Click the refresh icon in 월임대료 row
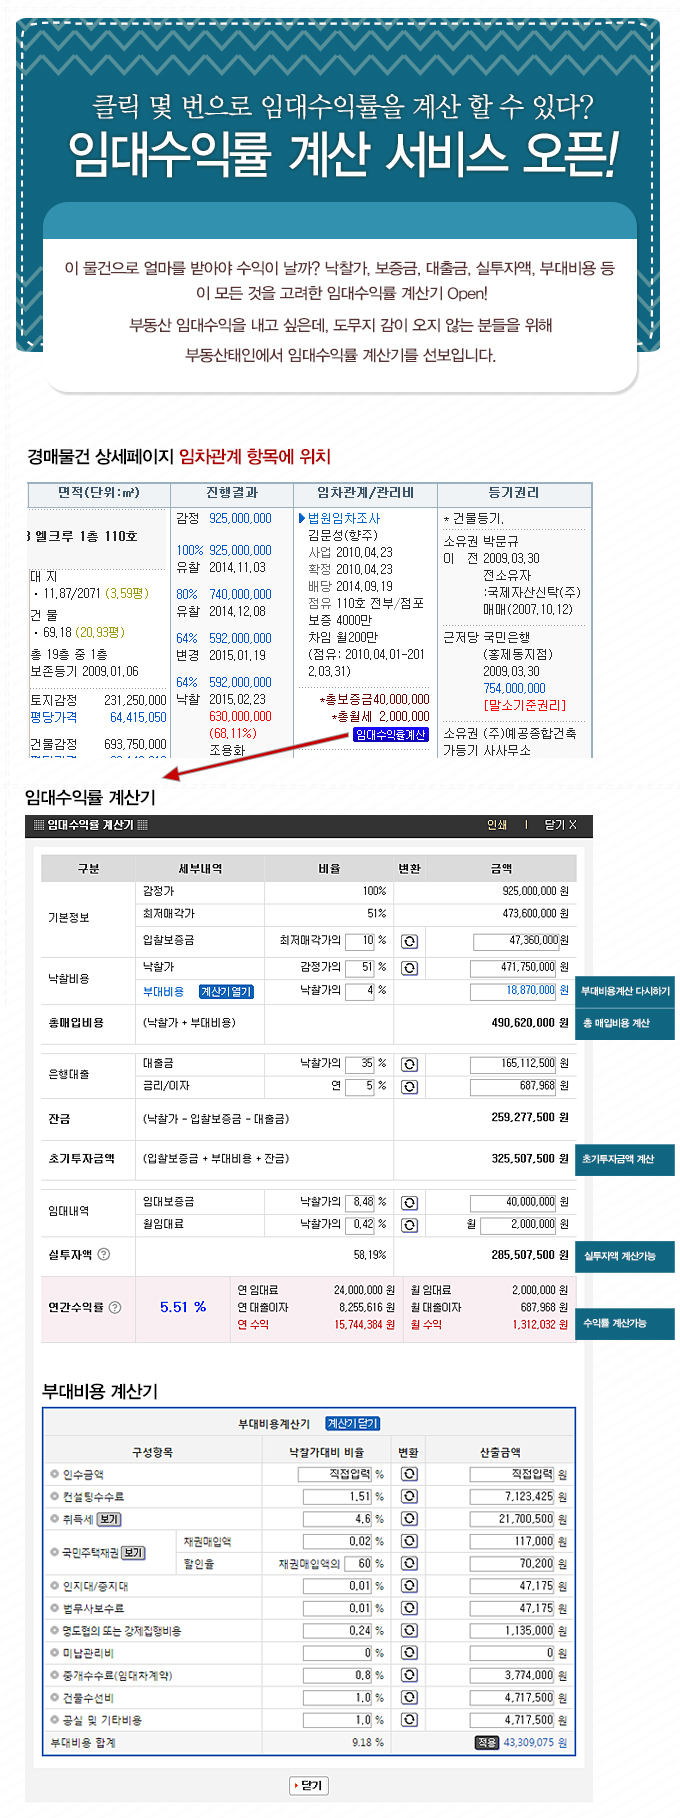 pos(409,1225)
